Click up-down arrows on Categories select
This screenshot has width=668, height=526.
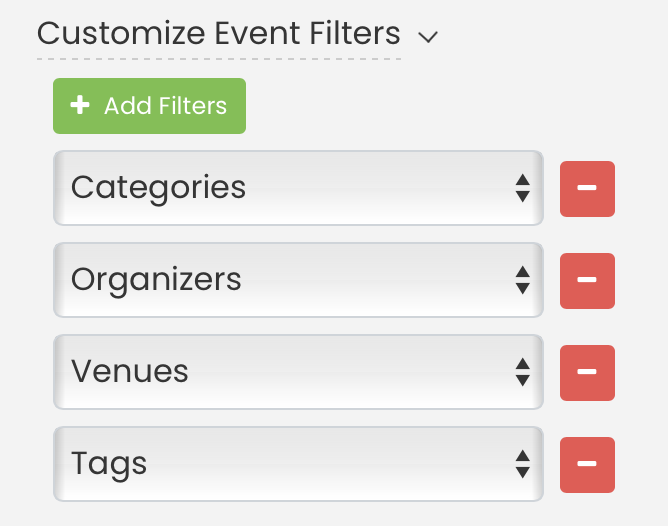click(x=522, y=188)
